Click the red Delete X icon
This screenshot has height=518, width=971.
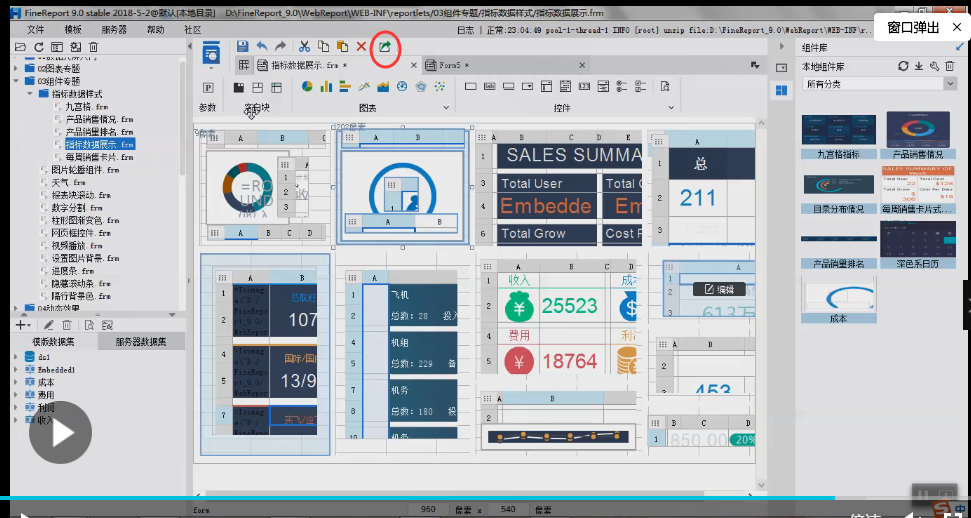[x=361, y=46]
